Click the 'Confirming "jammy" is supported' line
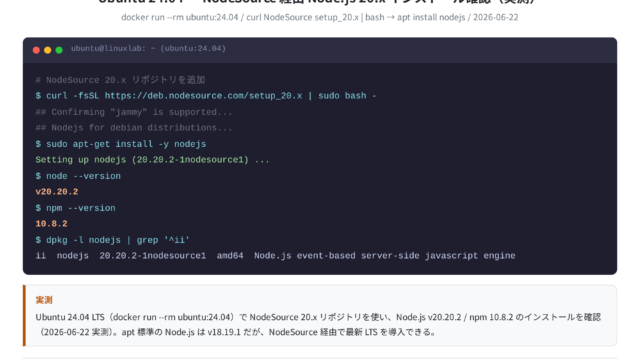640x360 pixels. point(134,112)
